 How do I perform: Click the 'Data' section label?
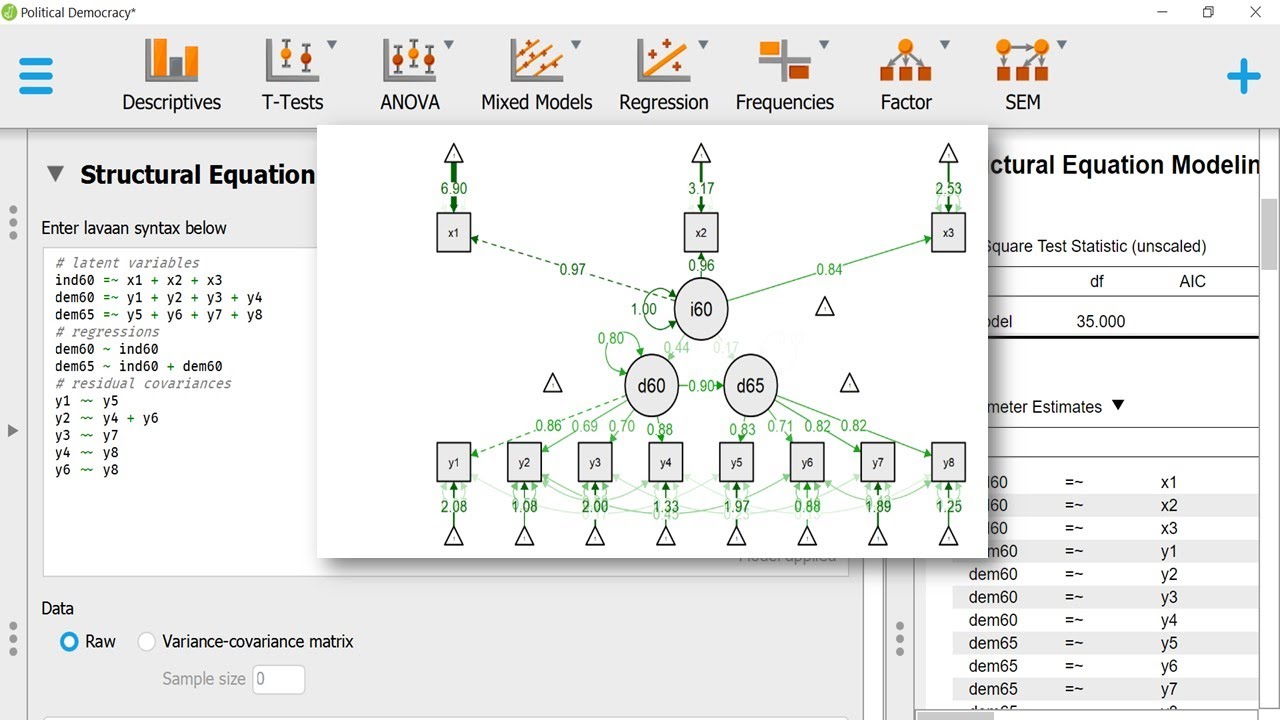57,608
